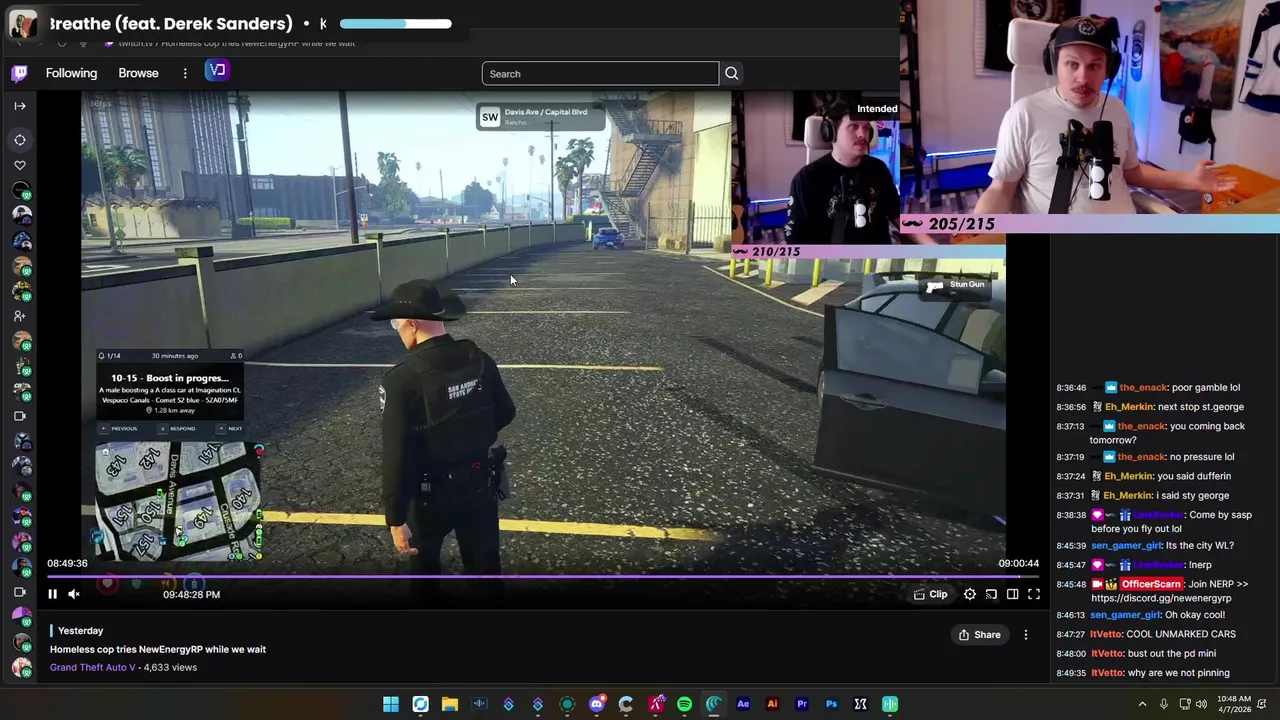Open more options menu next to Share
The image size is (1280, 720).
point(1025,635)
